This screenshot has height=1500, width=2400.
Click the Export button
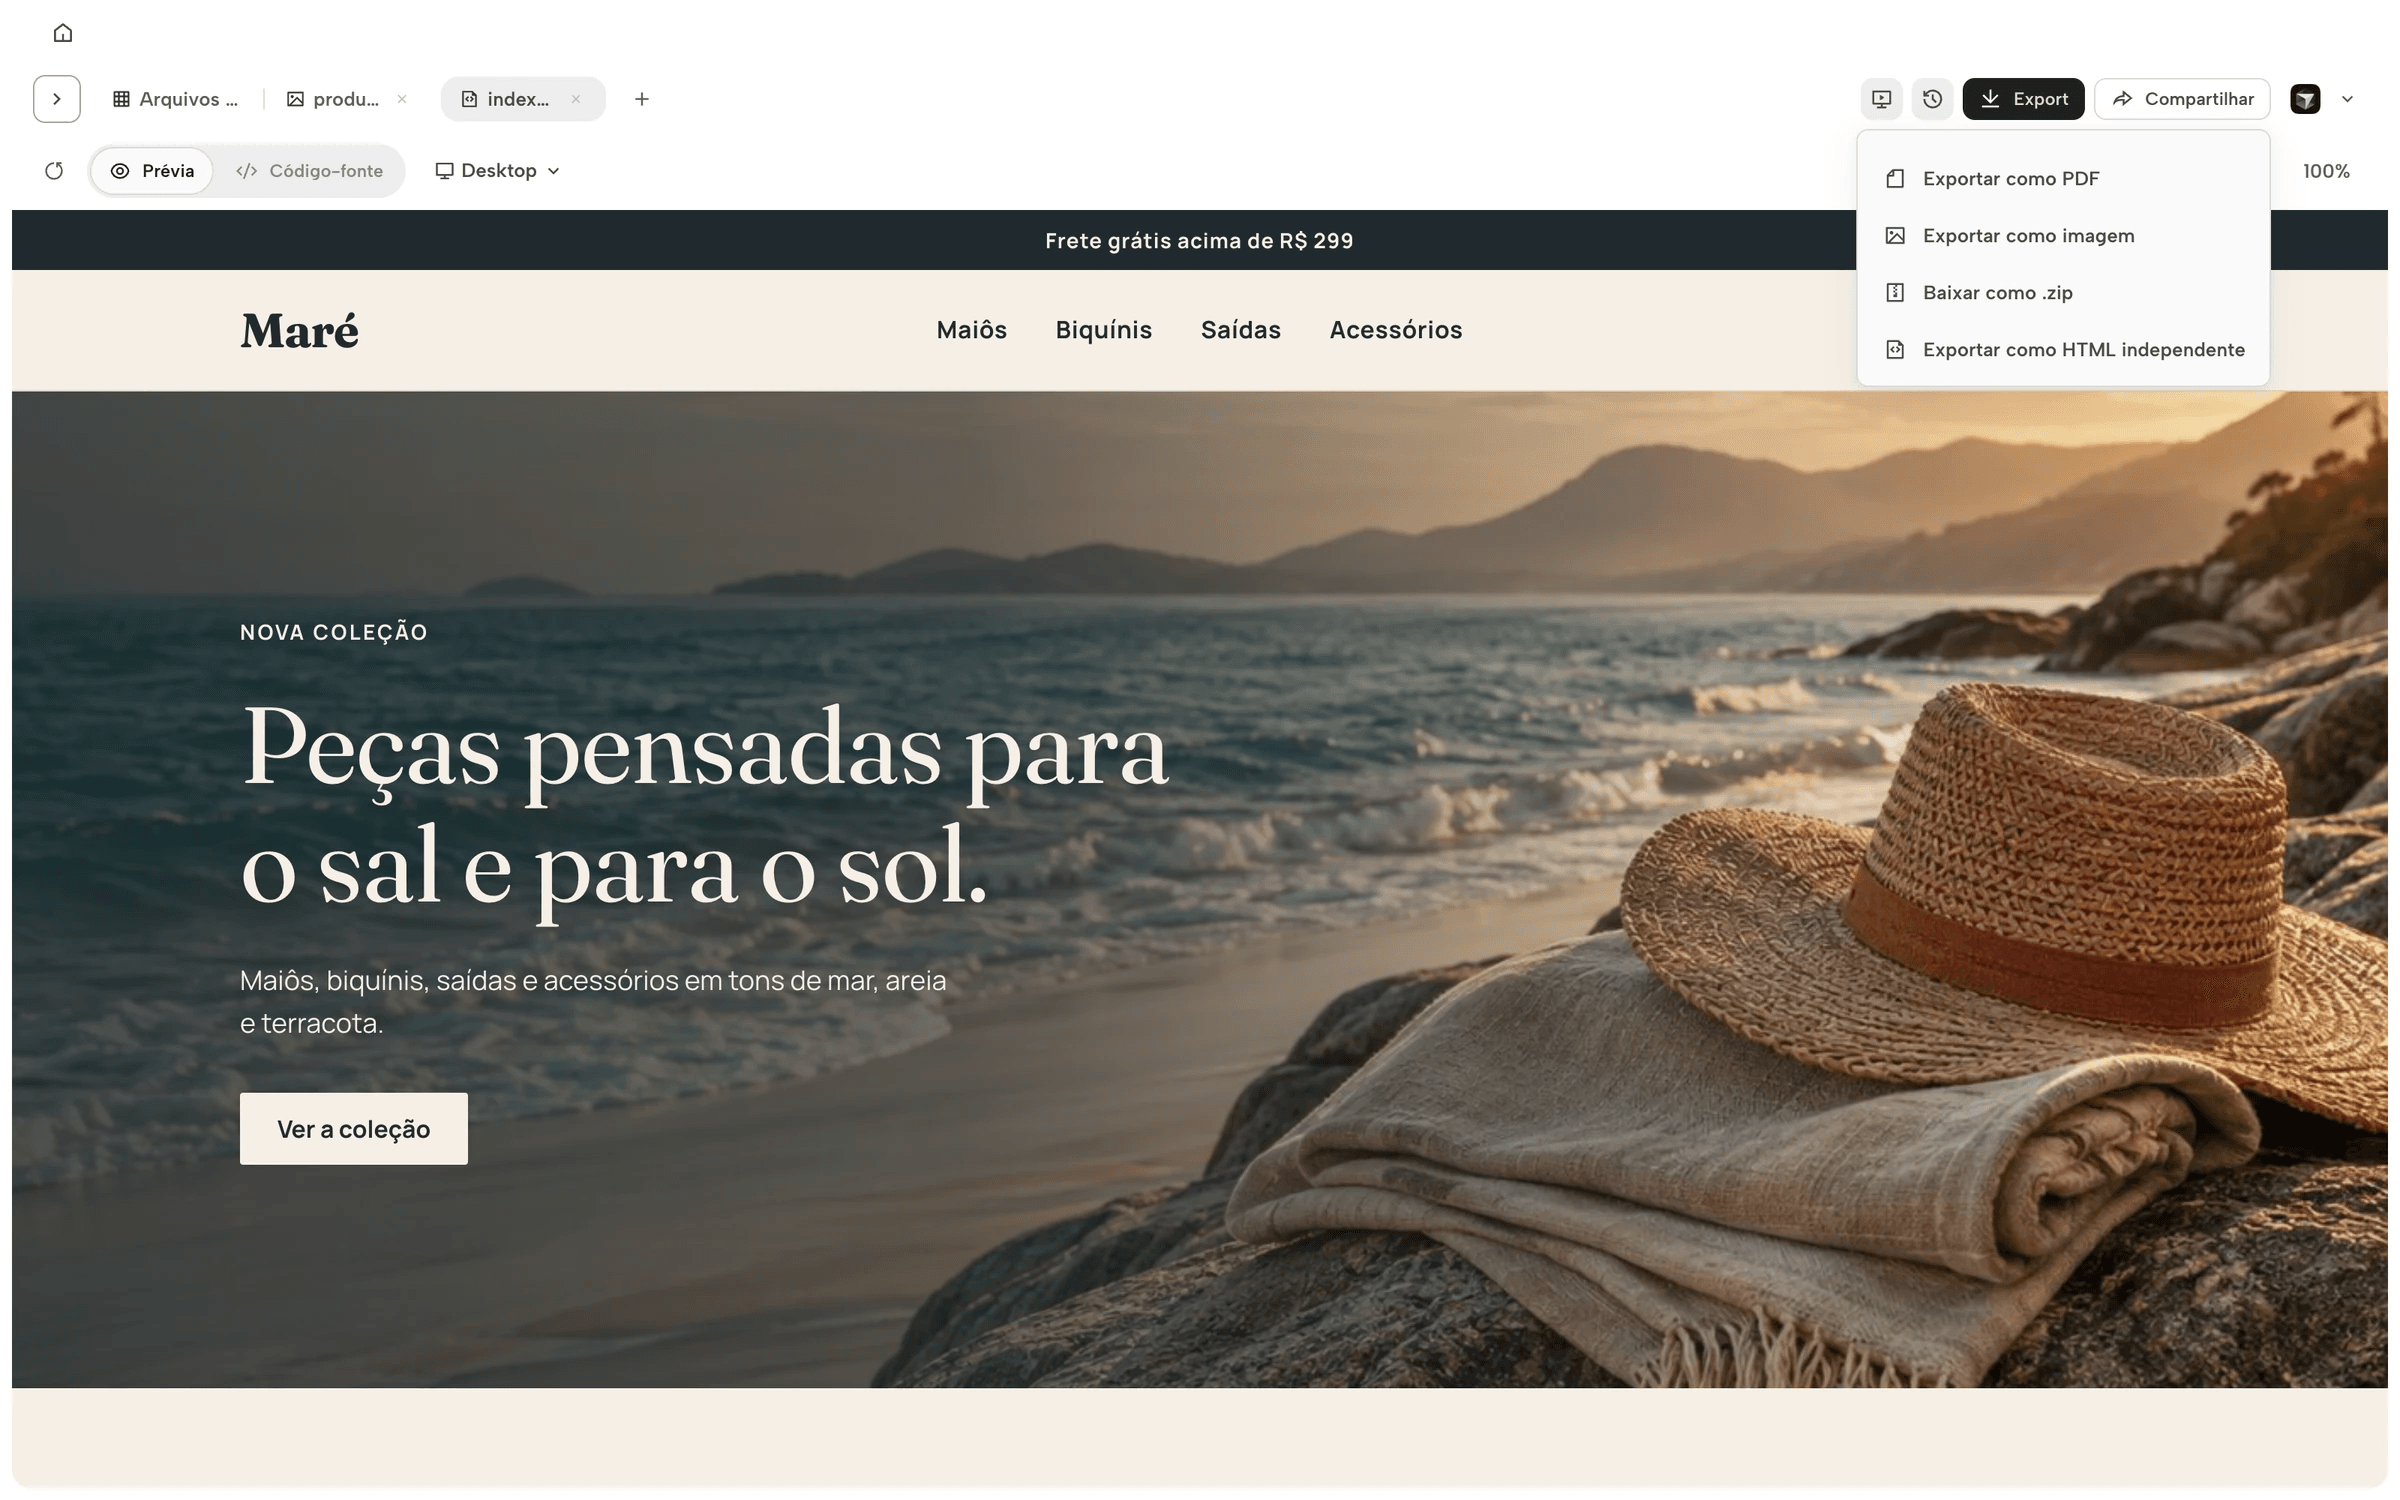tap(2023, 99)
